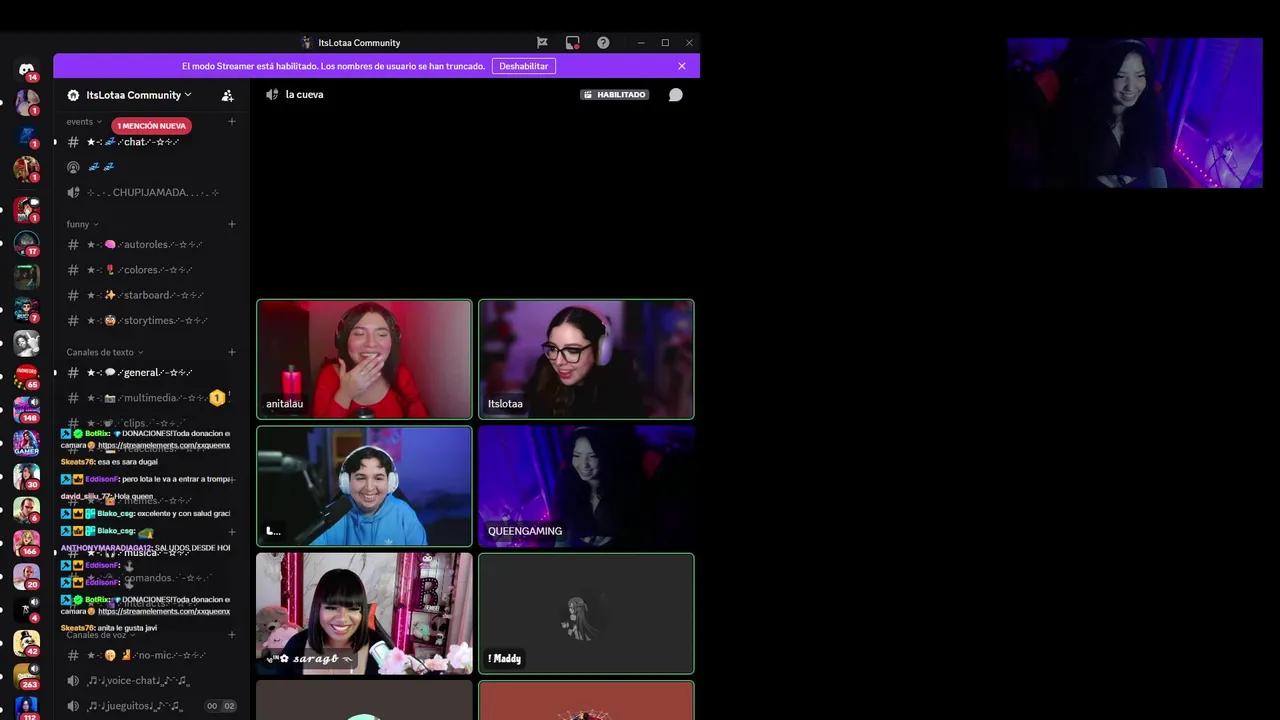The image size is (1280, 720).
Task: Open the multimedia channel
Action: point(150,398)
